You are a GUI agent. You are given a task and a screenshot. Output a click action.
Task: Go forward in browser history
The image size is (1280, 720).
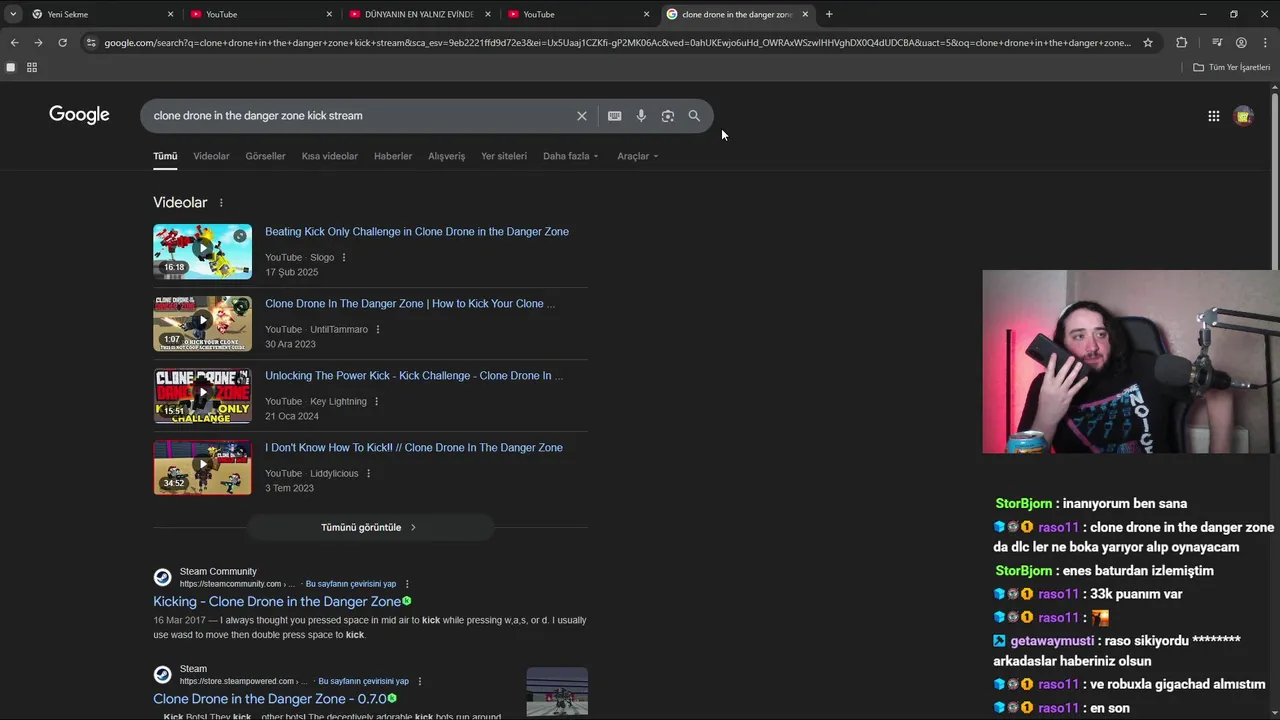38,43
